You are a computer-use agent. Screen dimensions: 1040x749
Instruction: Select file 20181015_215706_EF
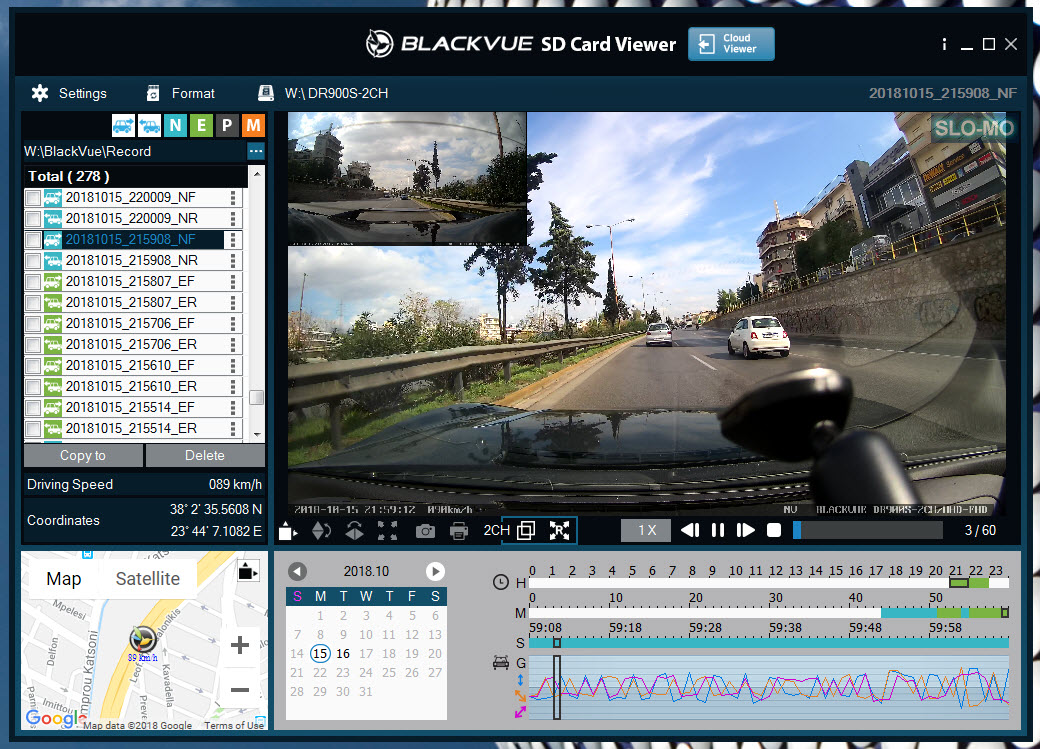(x=130, y=324)
